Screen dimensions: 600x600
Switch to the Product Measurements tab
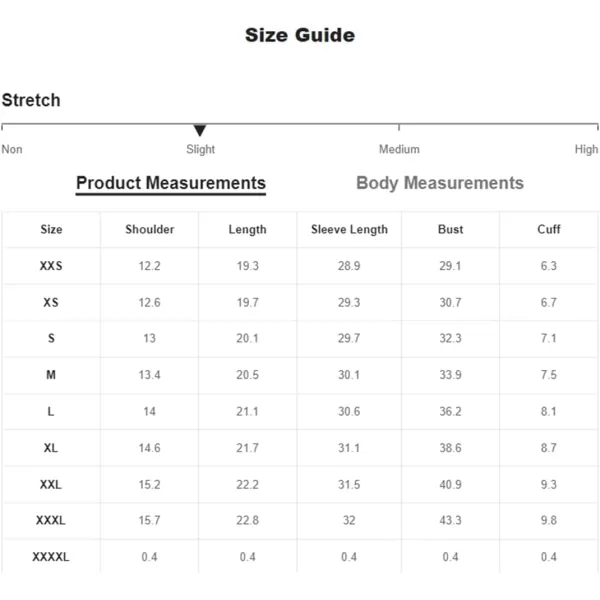[x=171, y=183]
